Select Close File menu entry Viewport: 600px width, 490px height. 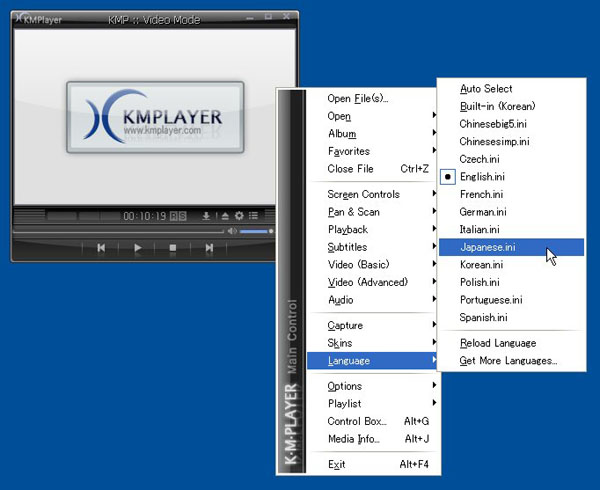(374, 169)
